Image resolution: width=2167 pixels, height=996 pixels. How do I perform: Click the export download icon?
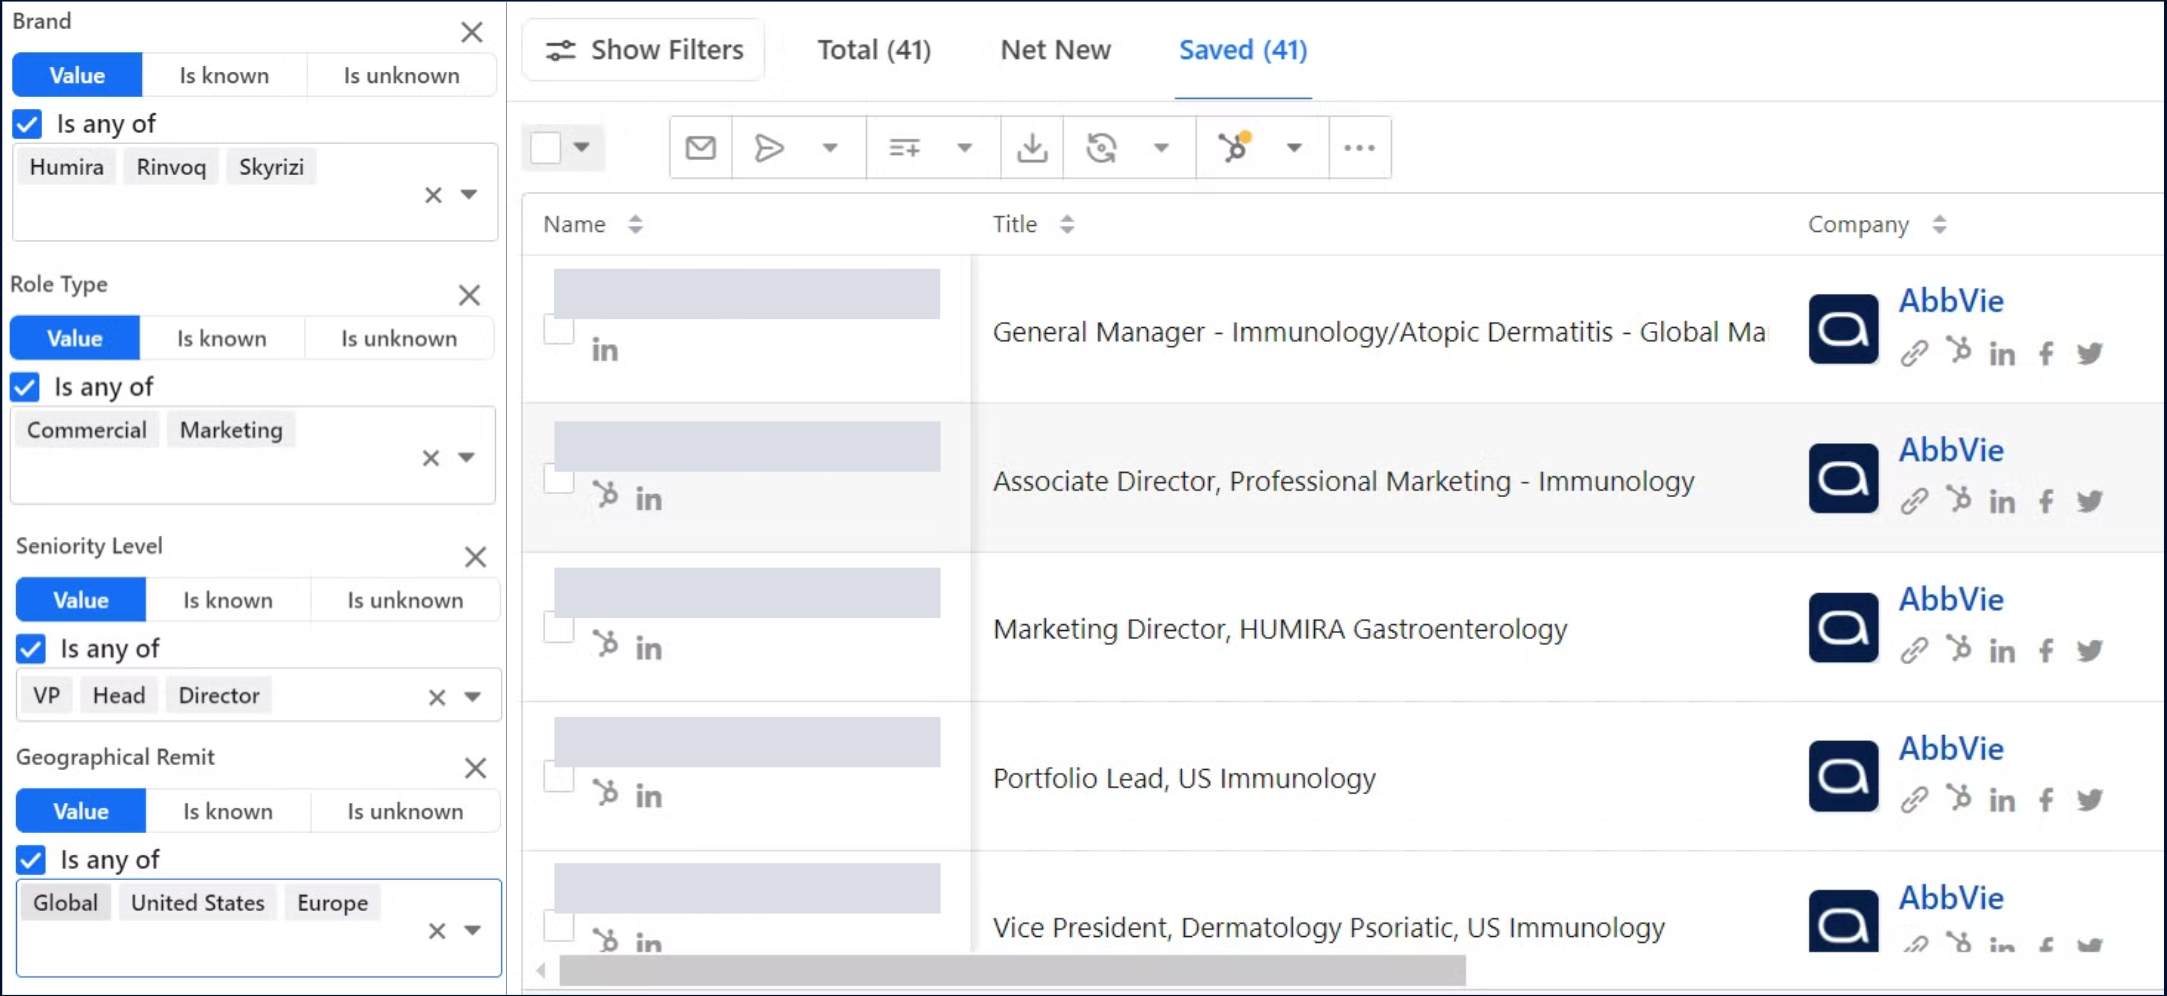coord(1031,147)
